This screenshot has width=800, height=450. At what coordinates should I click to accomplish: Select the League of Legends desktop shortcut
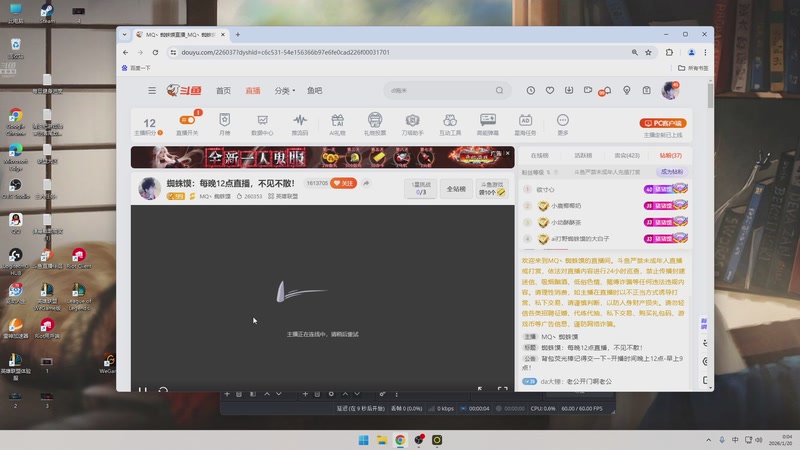coord(79,297)
